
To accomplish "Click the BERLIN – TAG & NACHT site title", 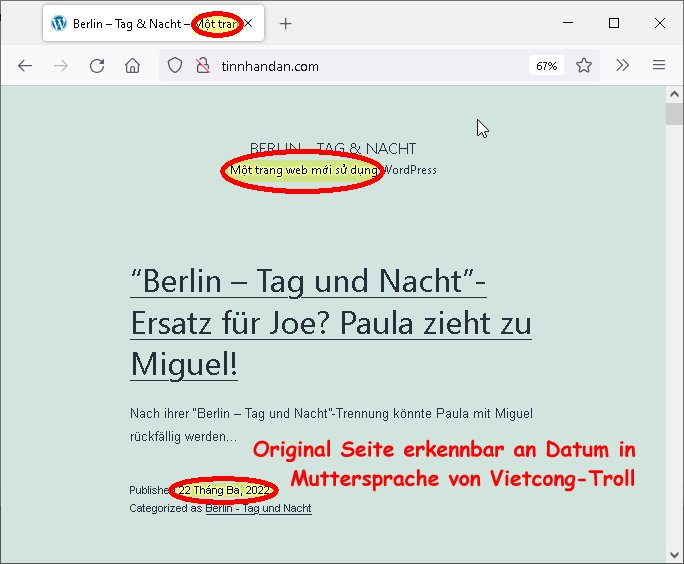I will click(x=333, y=148).
